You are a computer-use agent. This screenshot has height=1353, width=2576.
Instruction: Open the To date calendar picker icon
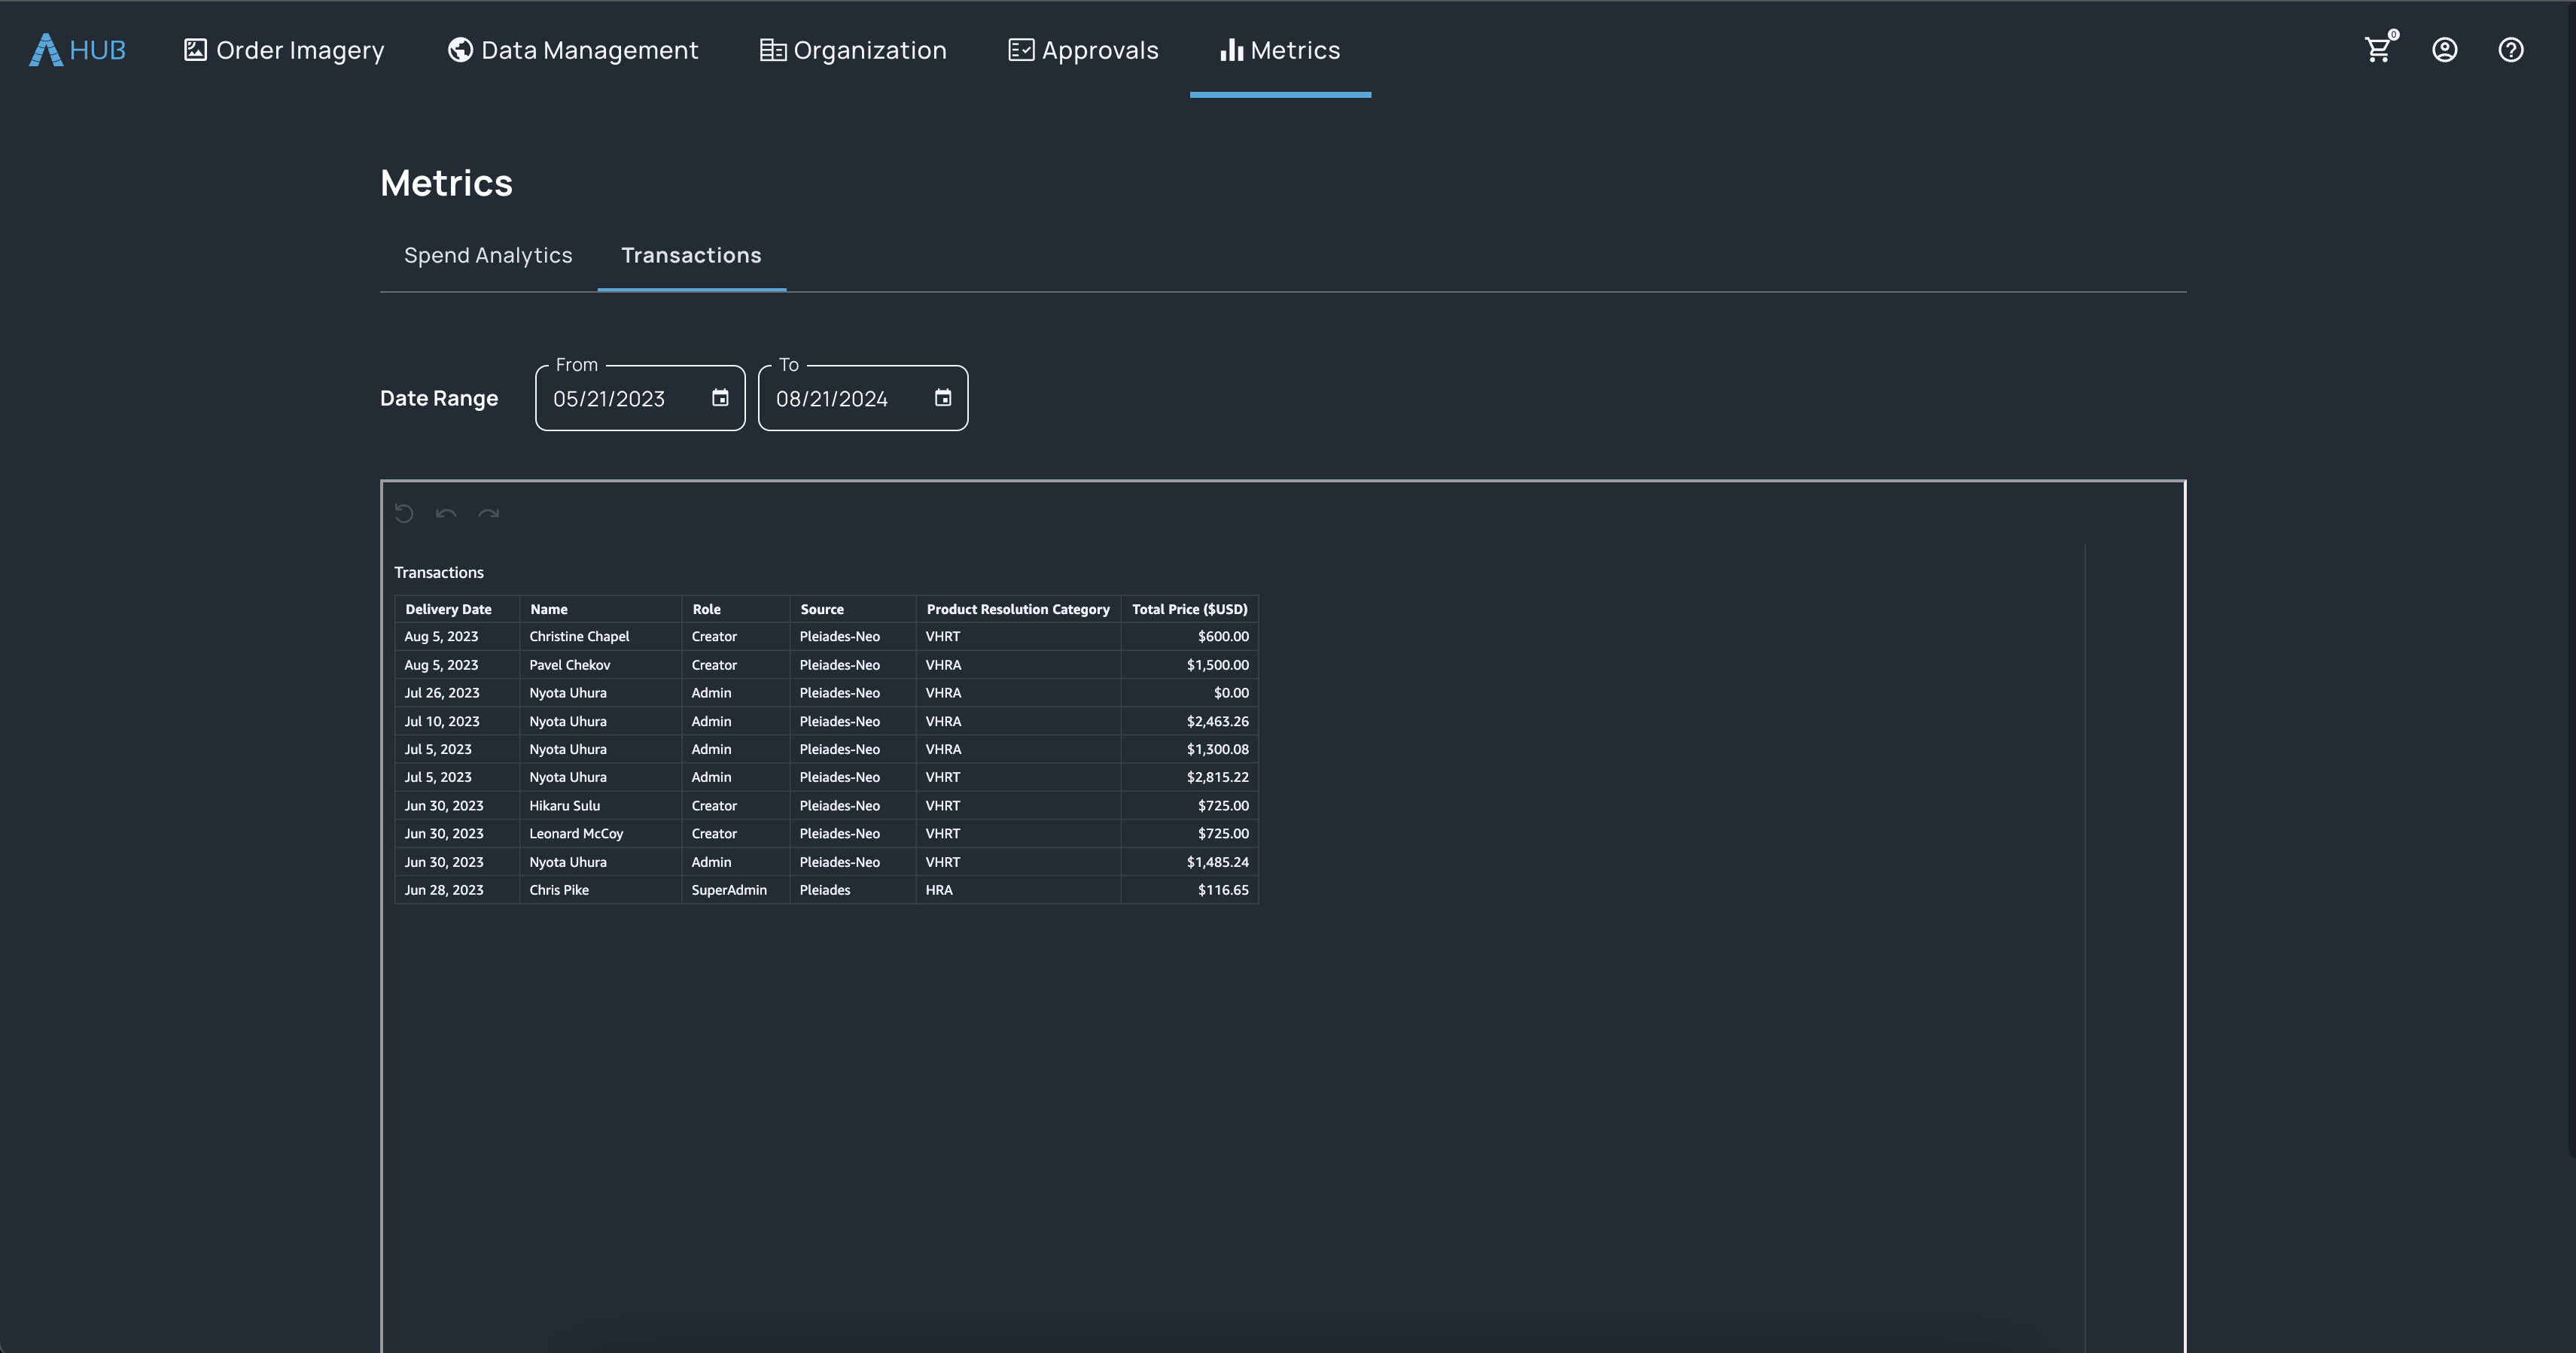point(943,398)
